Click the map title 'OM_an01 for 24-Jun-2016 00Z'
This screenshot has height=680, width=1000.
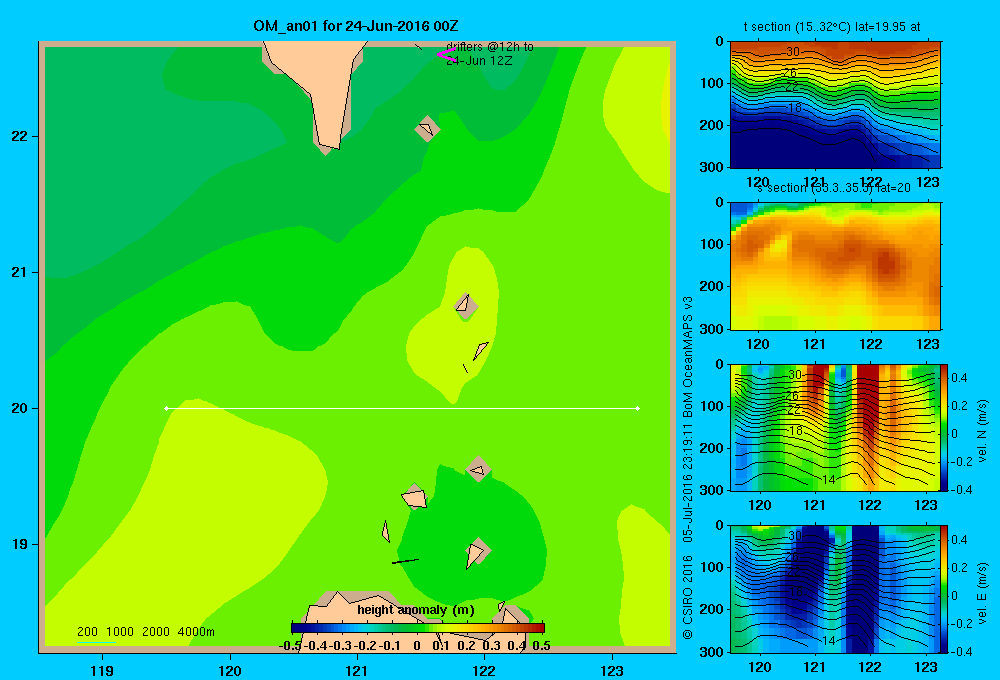pos(355,26)
